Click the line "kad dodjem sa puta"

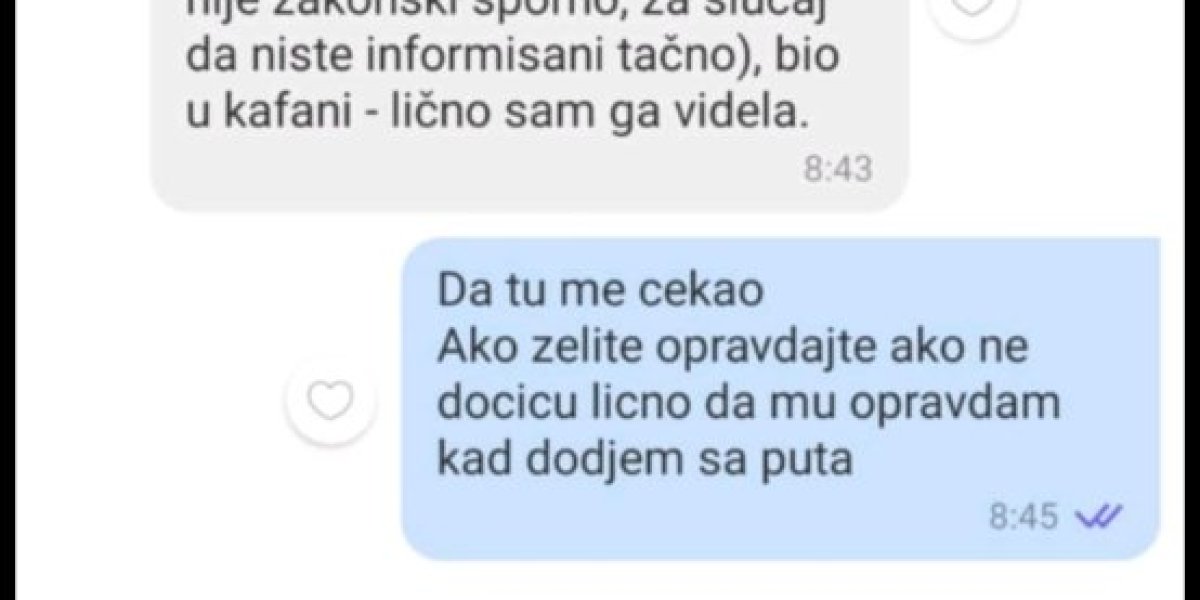(x=643, y=463)
